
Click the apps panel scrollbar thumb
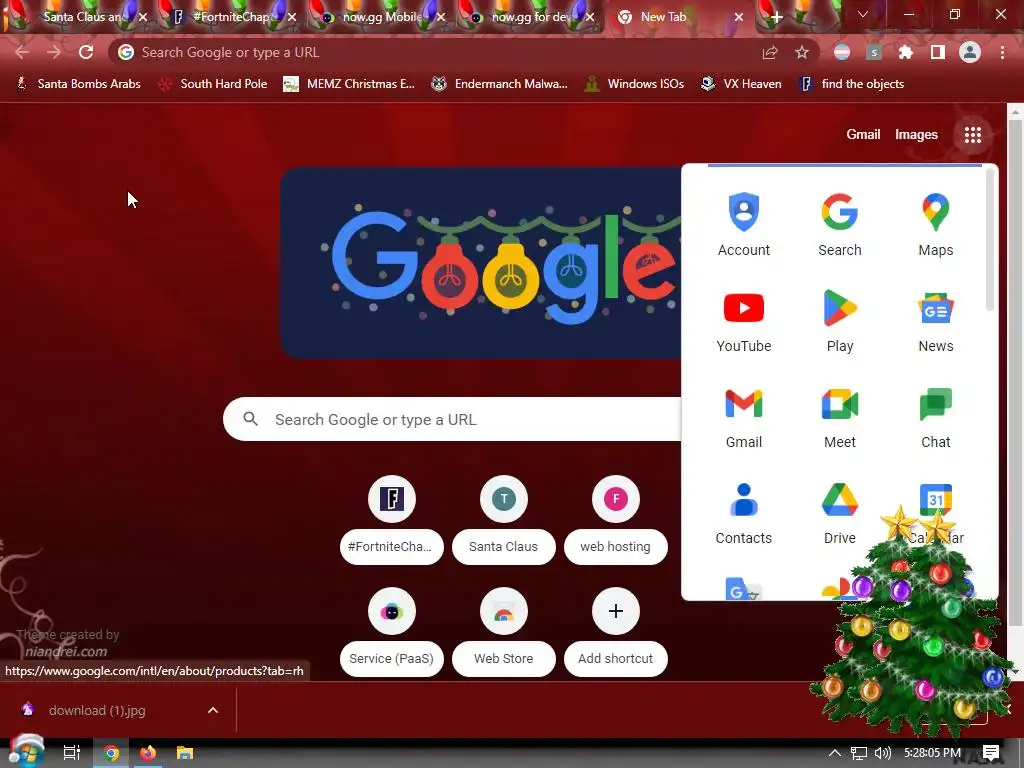click(990, 238)
